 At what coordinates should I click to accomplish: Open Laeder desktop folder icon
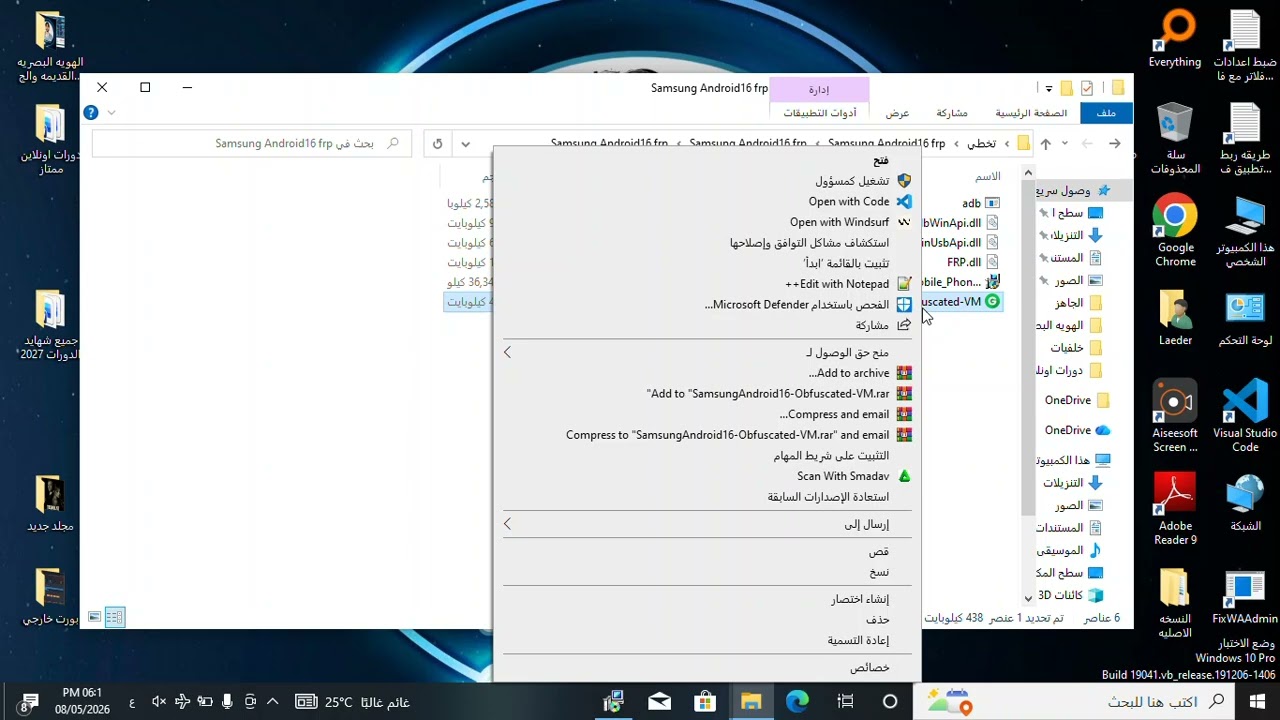[x=1175, y=318]
